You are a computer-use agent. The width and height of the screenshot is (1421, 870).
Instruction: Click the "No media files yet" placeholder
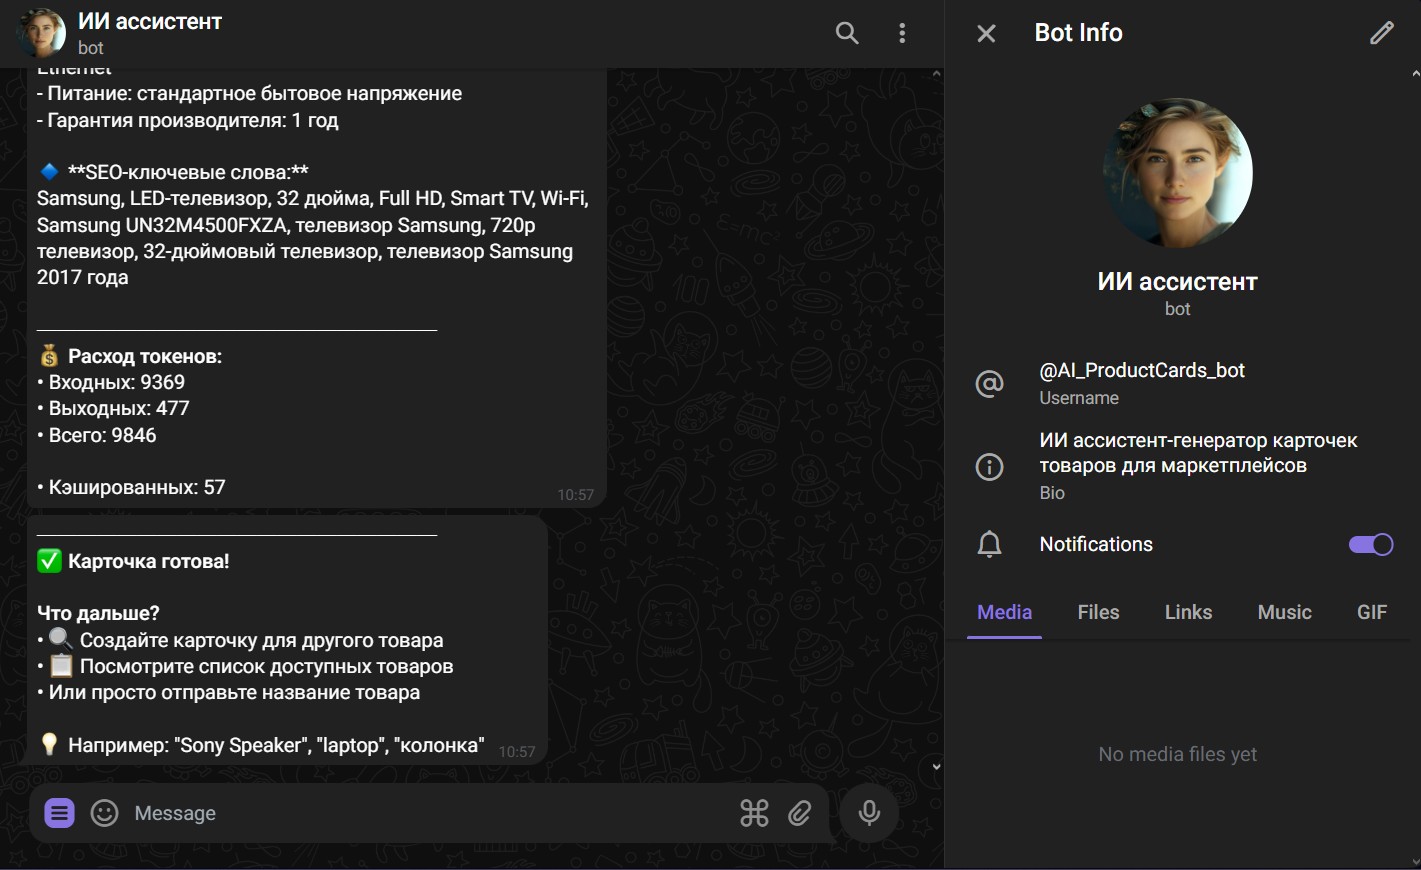point(1178,754)
